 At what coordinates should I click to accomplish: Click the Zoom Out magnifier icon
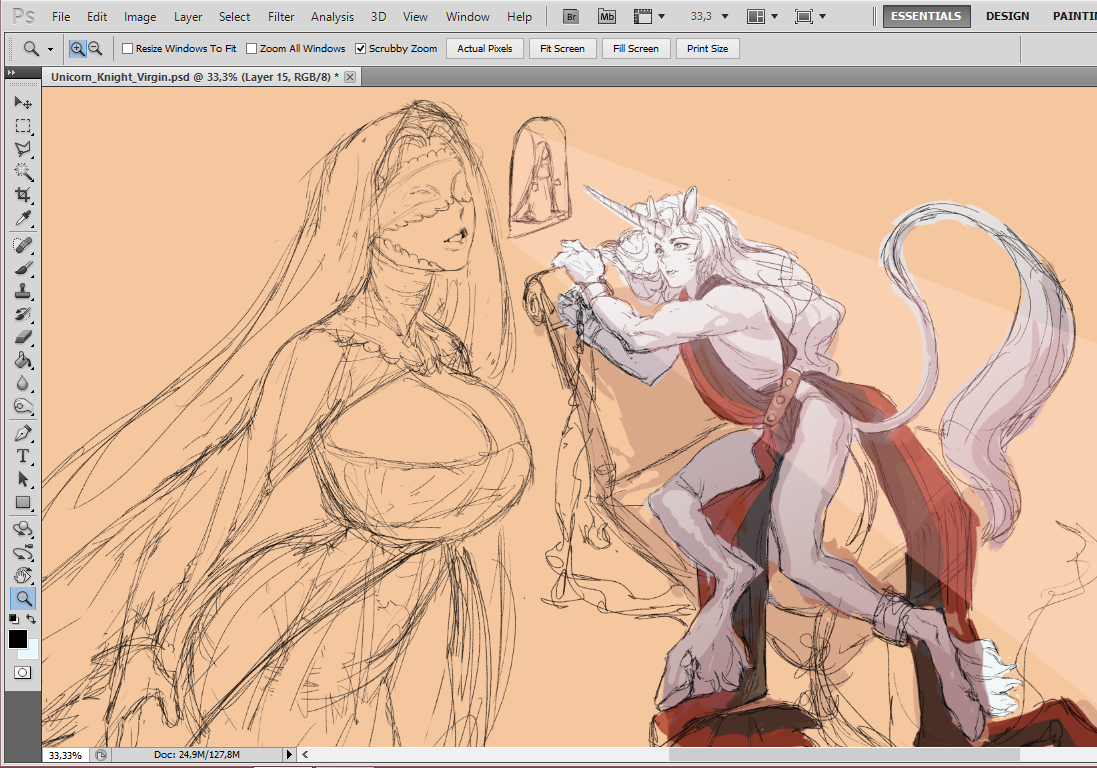point(95,48)
